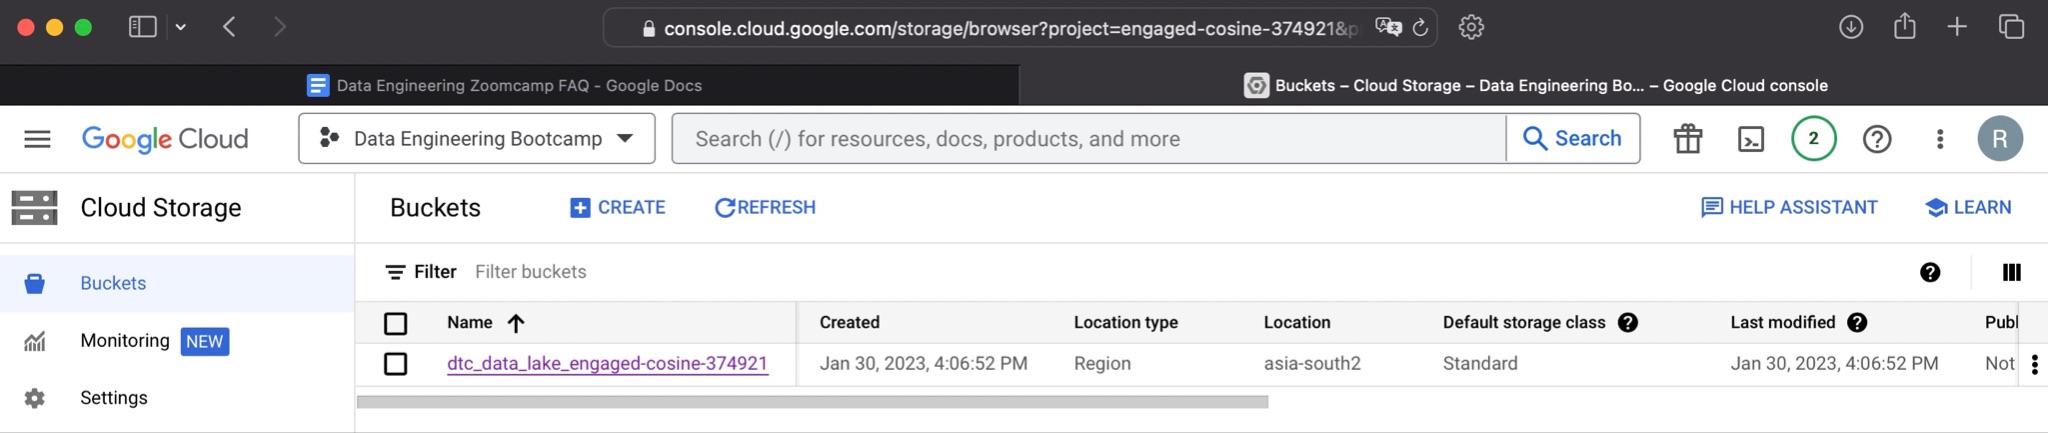Open the website settings gear icon
Screen dimensions: 2048x433
tap(1471, 27)
